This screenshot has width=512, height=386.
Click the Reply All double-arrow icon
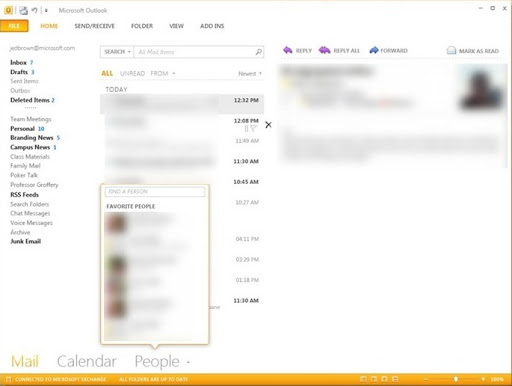(324, 50)
